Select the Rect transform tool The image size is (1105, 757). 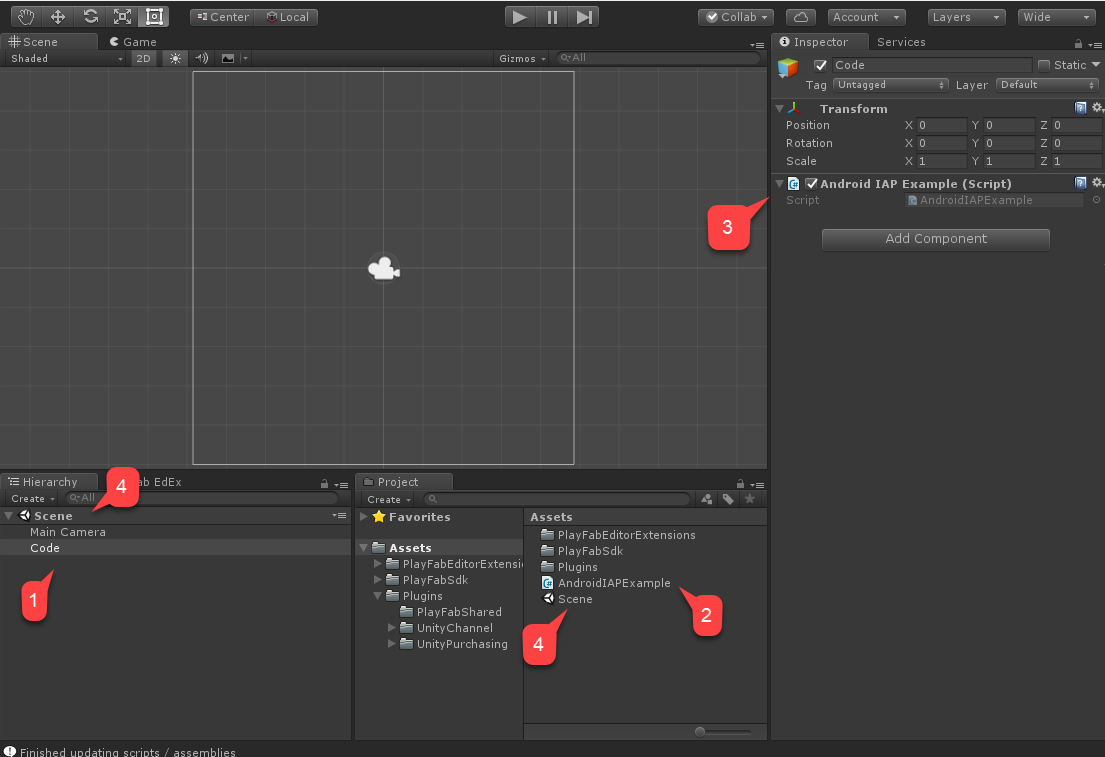click(155, 16)
